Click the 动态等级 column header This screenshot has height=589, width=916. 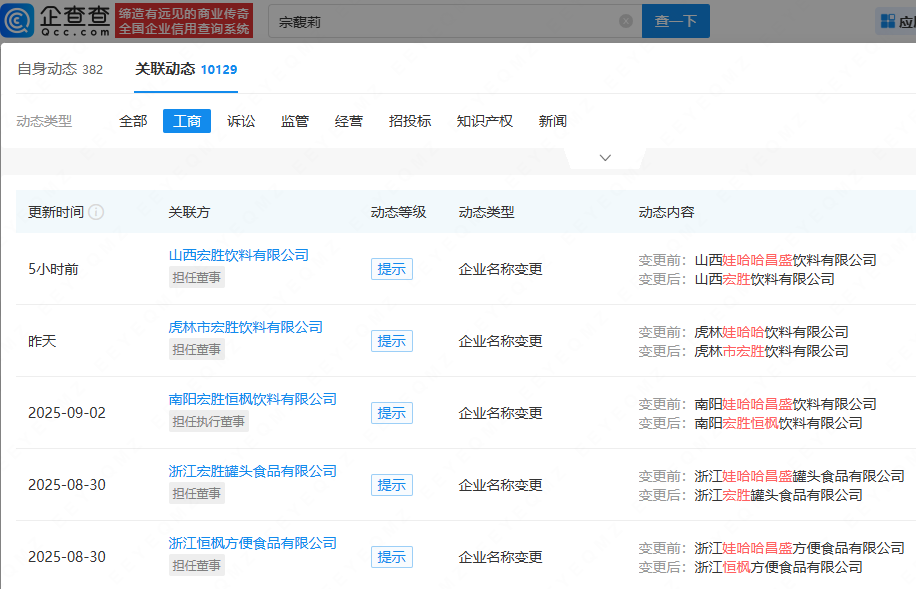point(398,212)
